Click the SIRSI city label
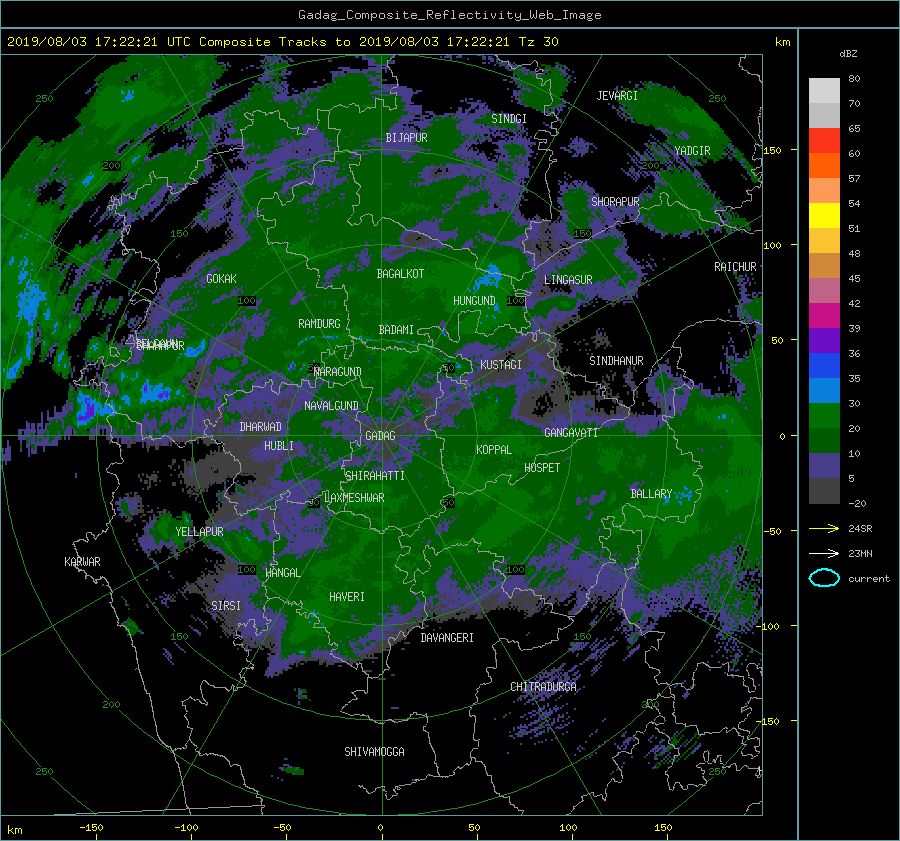This screenshot has width=900, height=841. 226,606
